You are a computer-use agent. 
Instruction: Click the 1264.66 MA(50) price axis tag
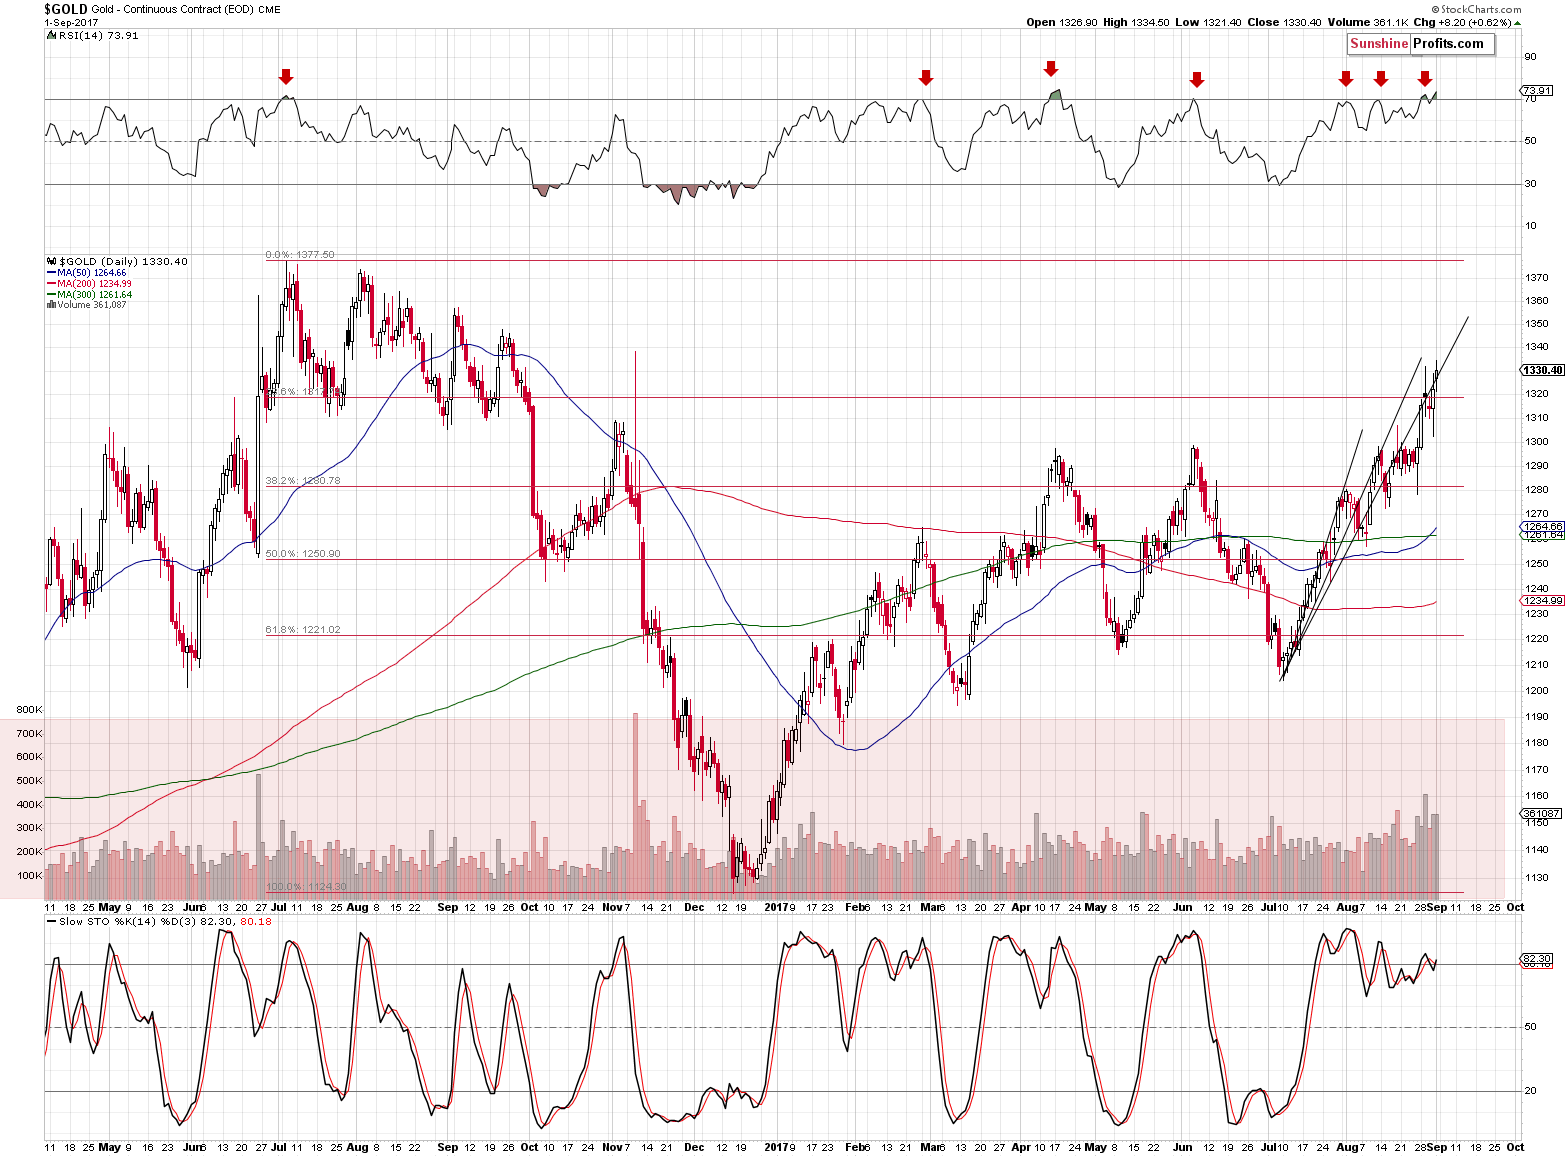1542,526
